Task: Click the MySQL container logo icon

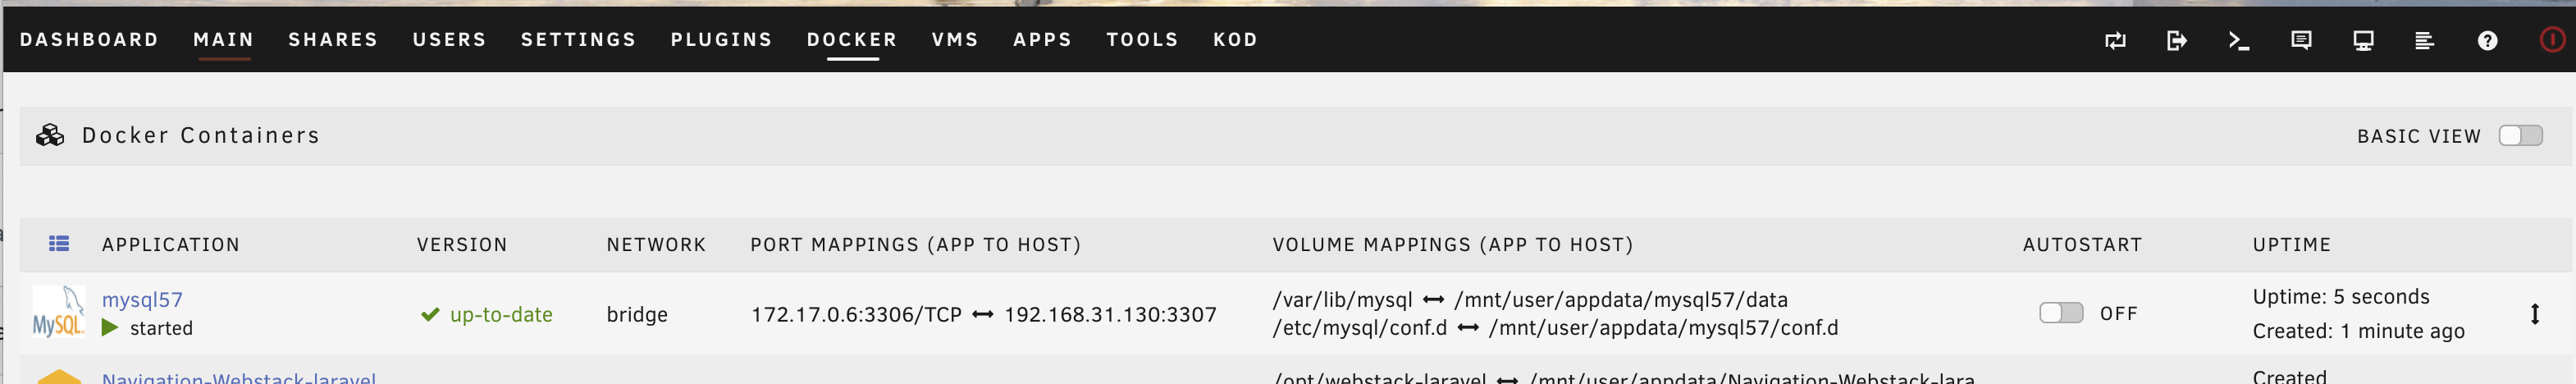Action: [58, 312]
